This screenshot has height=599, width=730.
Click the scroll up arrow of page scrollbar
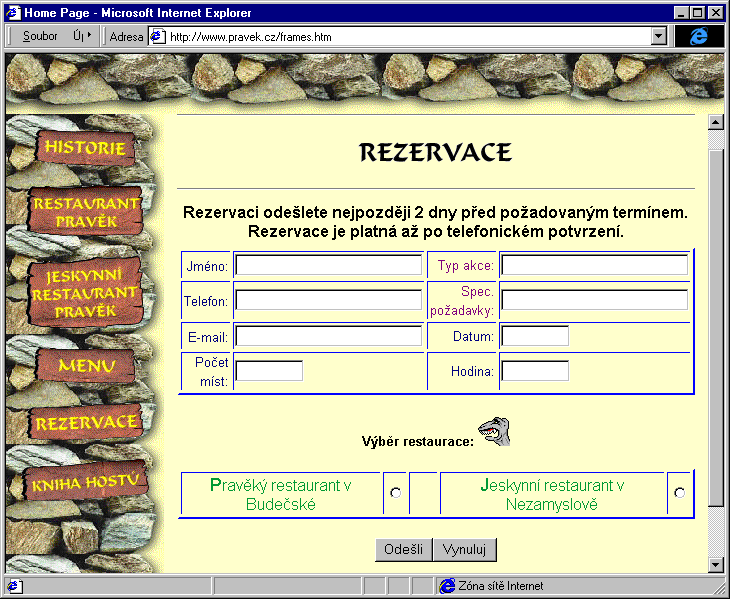click(715, 122)
